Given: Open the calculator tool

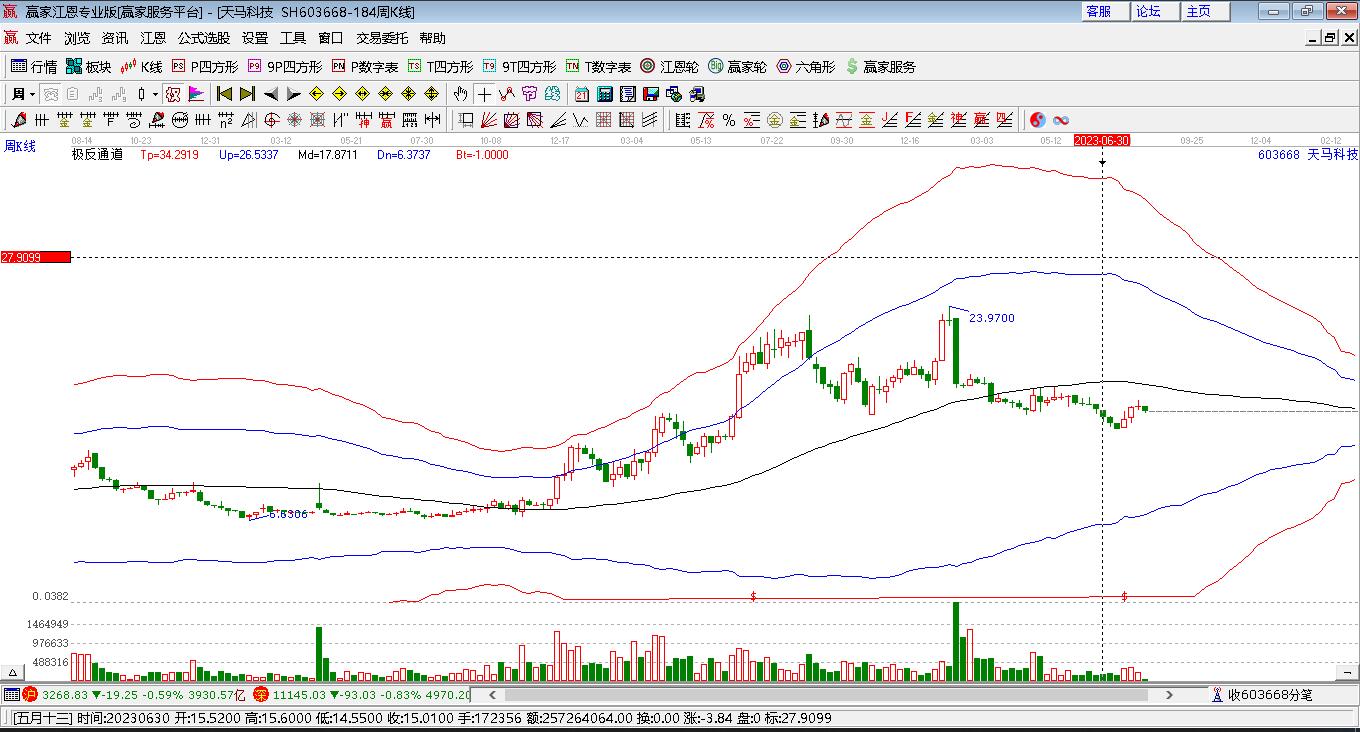Looking at the screenshot, I should [605, 94].
